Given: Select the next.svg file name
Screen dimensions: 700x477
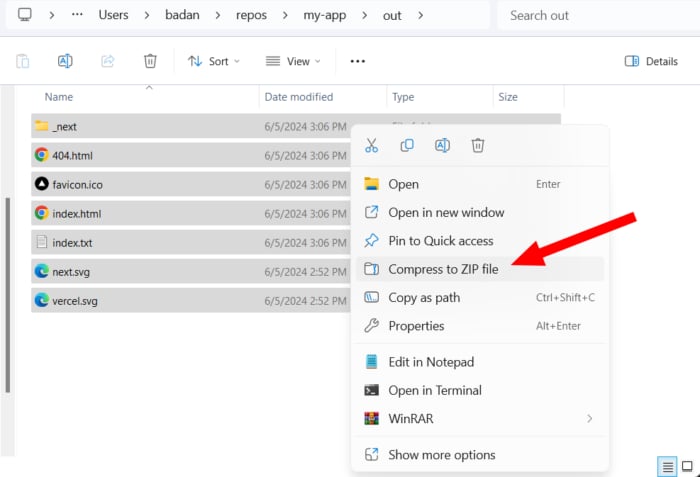Looking at the screenshot, I should pyautogui.click(x=71, y=272).
